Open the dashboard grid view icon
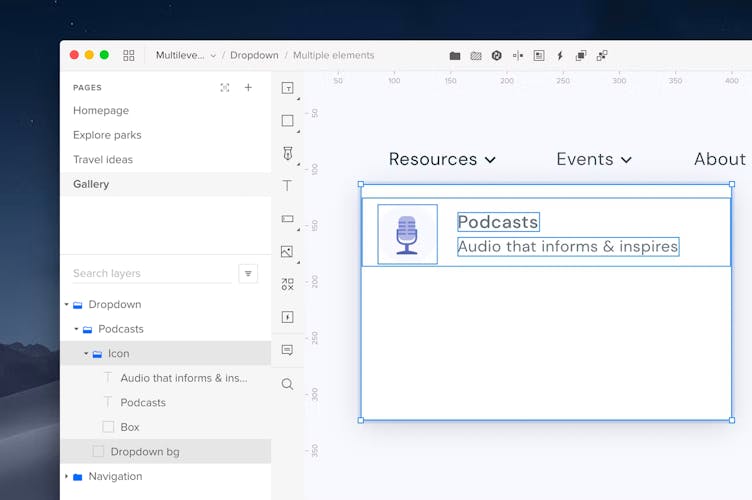 pyautogui.click(x=129, y=55)
